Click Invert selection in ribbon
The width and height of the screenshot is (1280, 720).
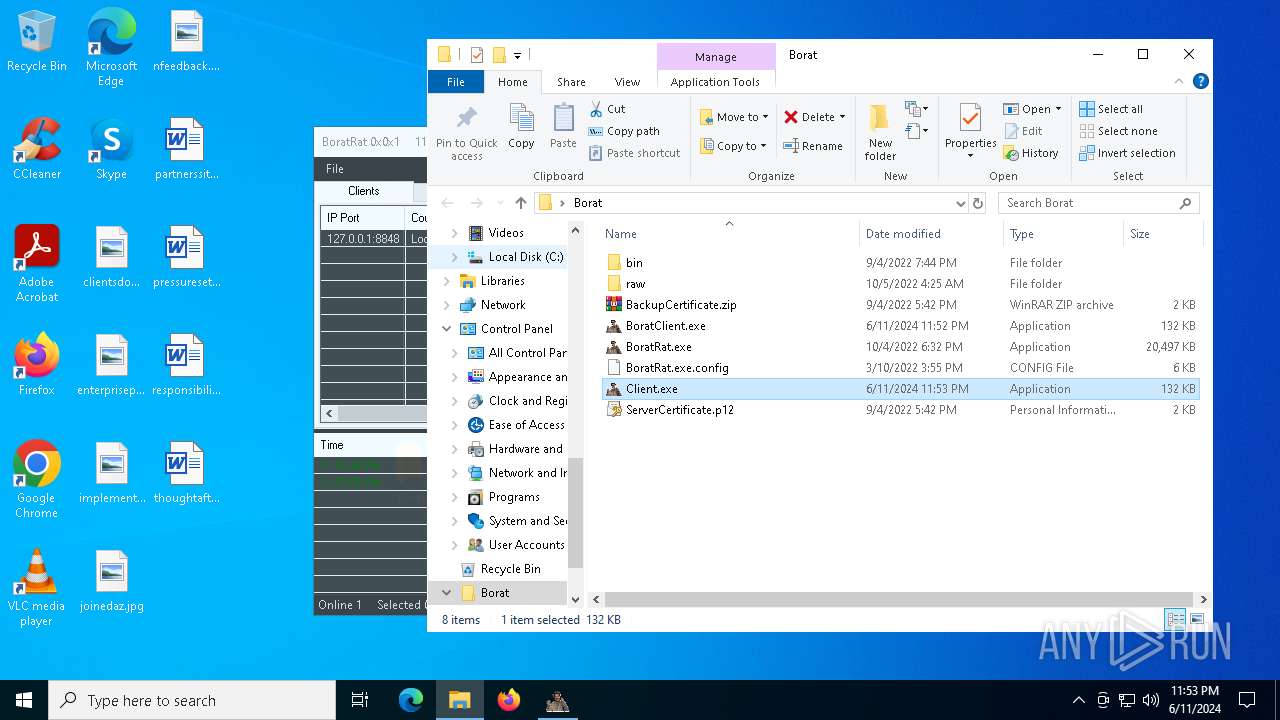(x=1127, y=153)
